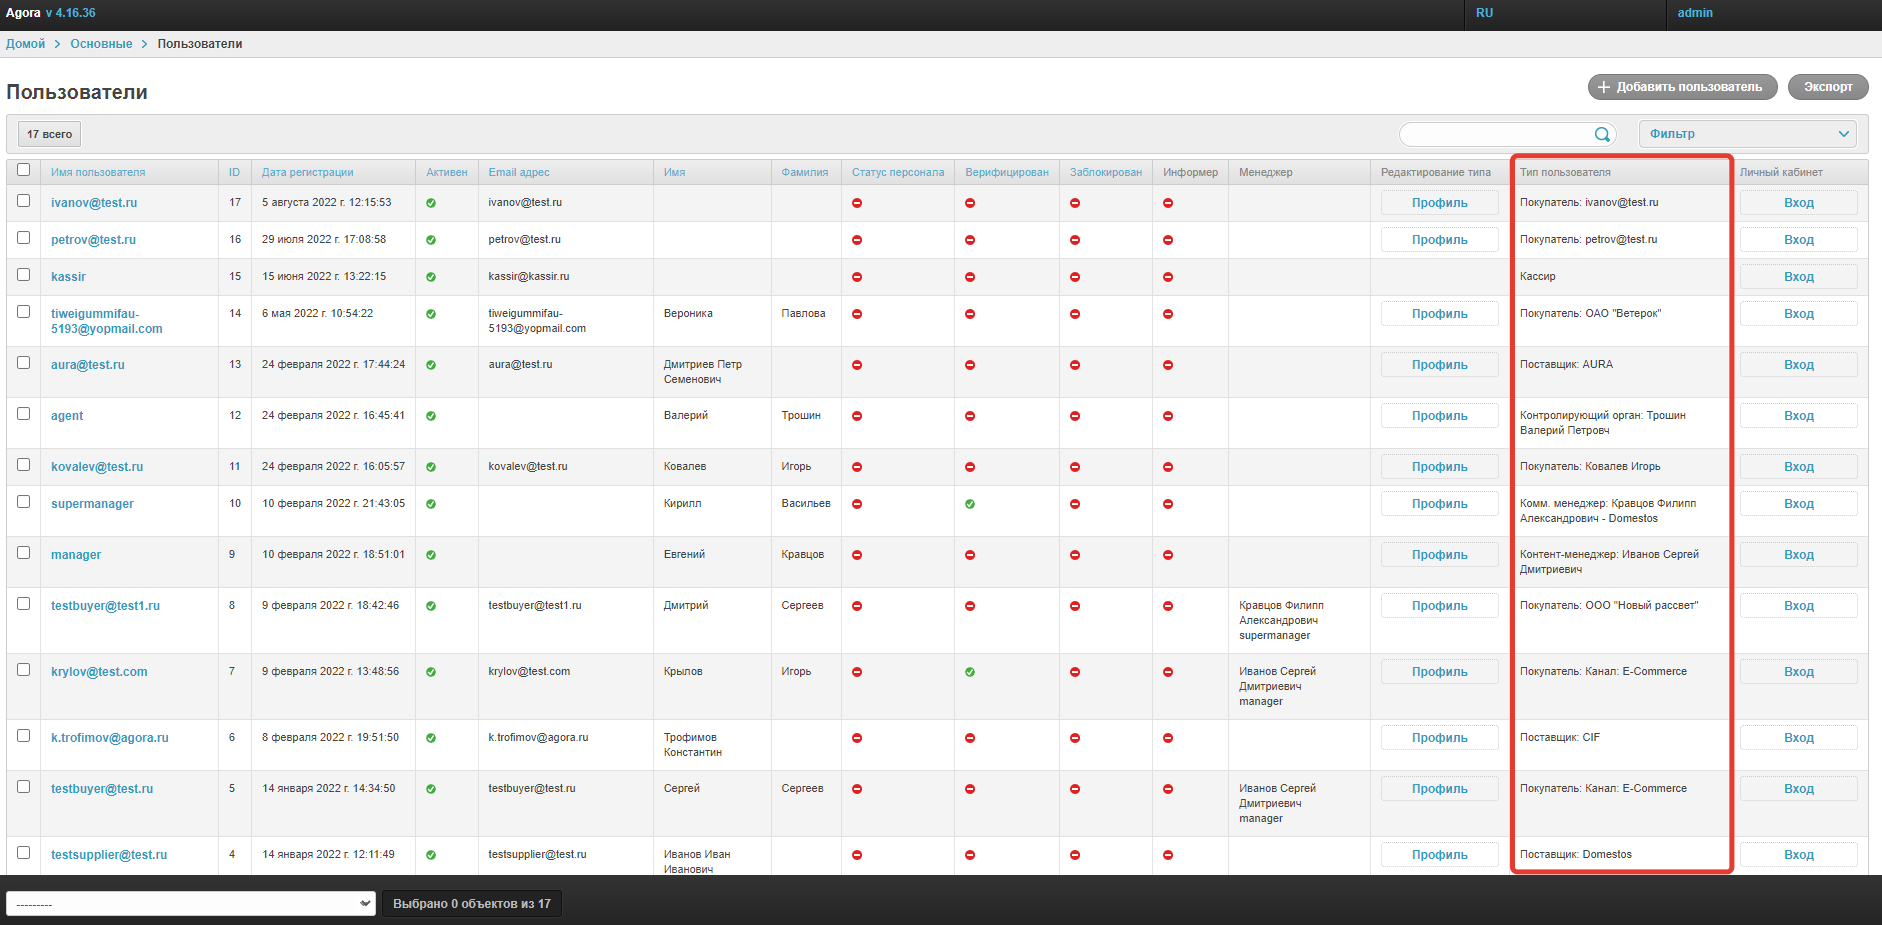Click into the search input field
Viewport: 1882px width, 925px height.
pyautogui.click(x=1495, y=134)
